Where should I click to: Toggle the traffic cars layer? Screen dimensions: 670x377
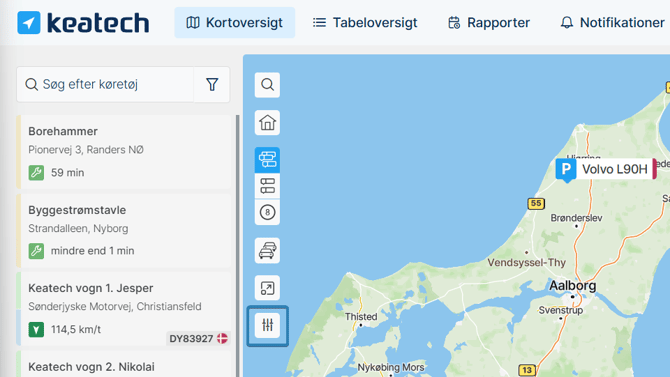[267, 250]
